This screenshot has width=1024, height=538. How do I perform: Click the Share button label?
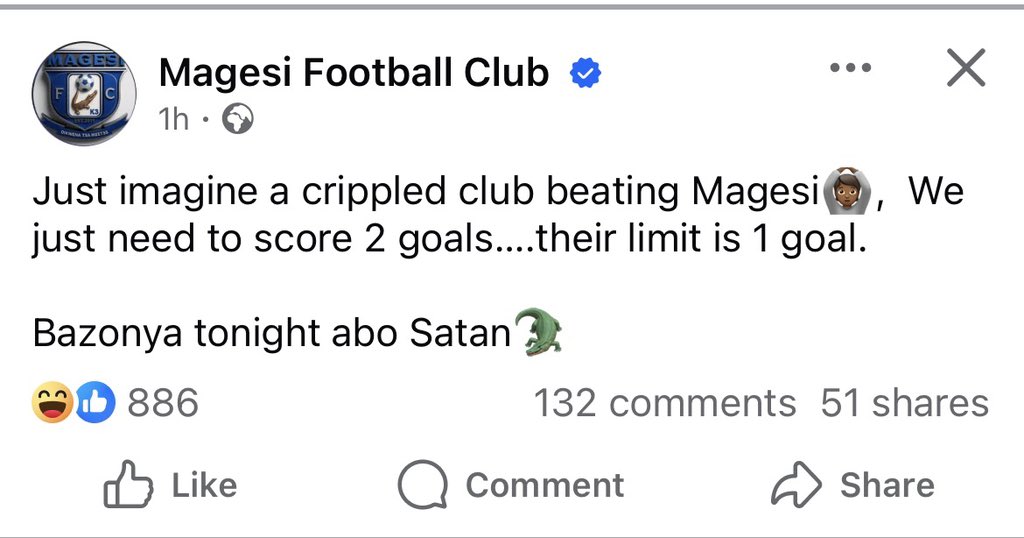click(887, 485)
